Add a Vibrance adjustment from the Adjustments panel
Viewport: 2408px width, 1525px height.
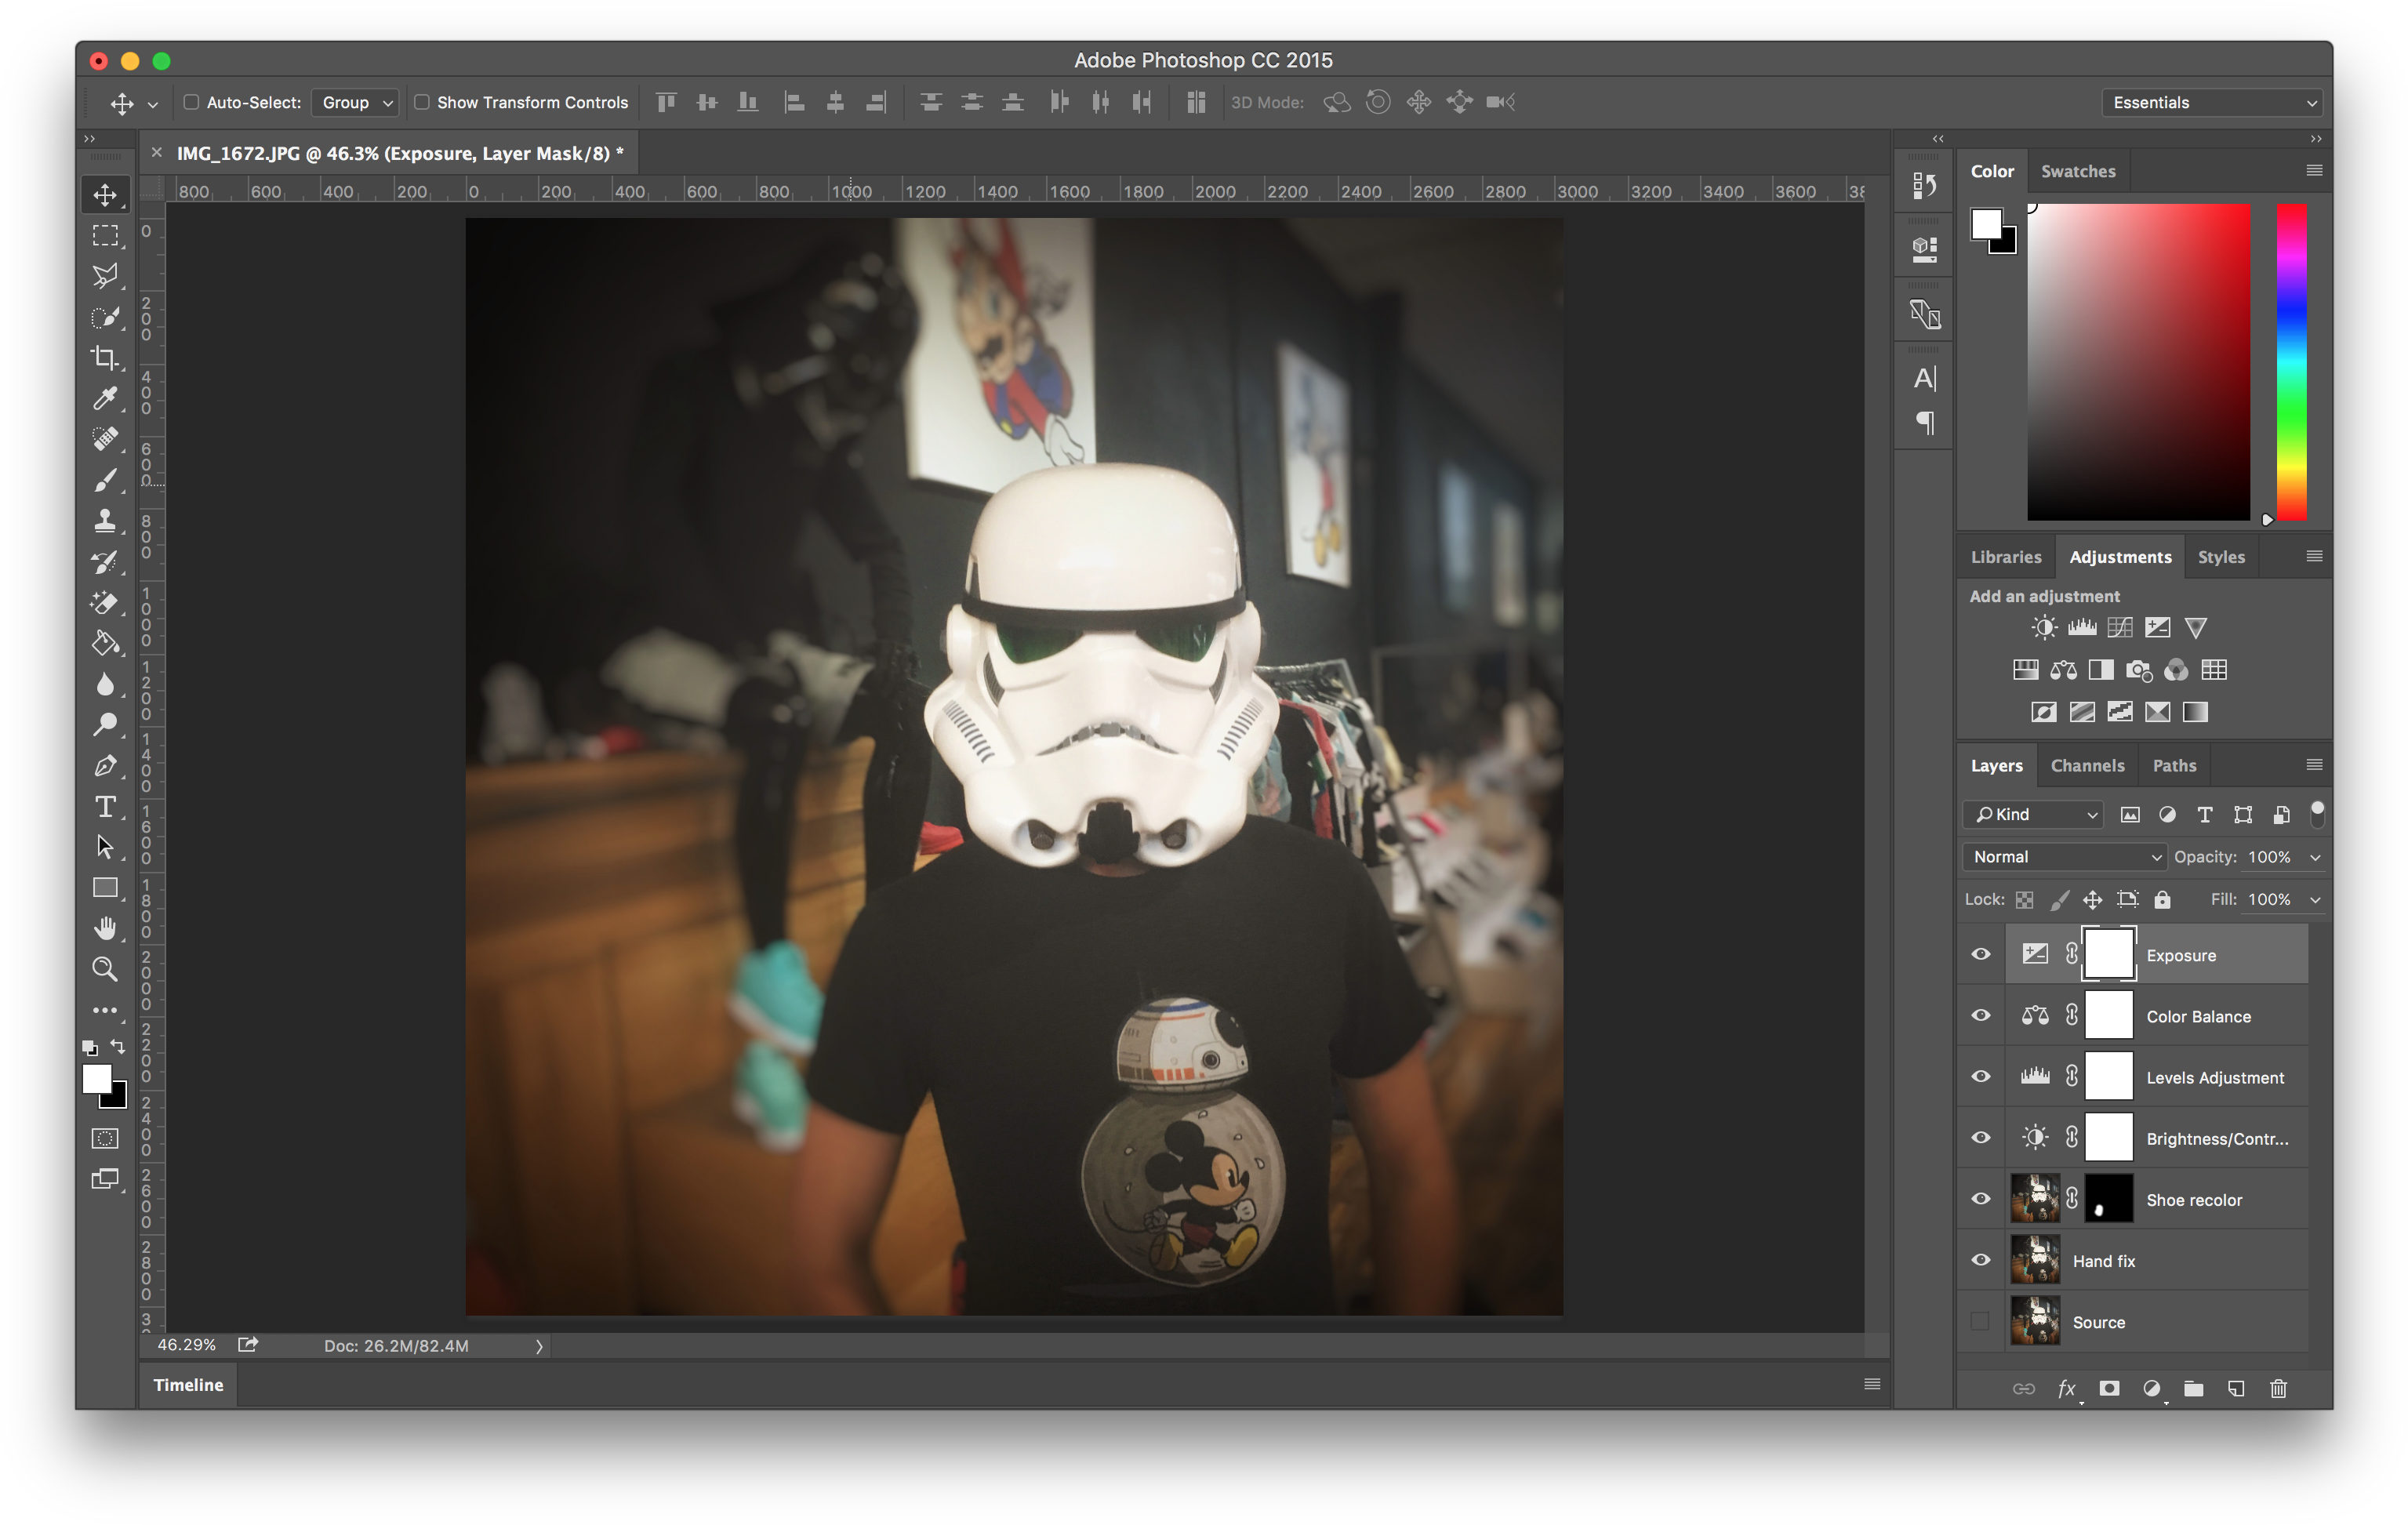[2196, 627]
